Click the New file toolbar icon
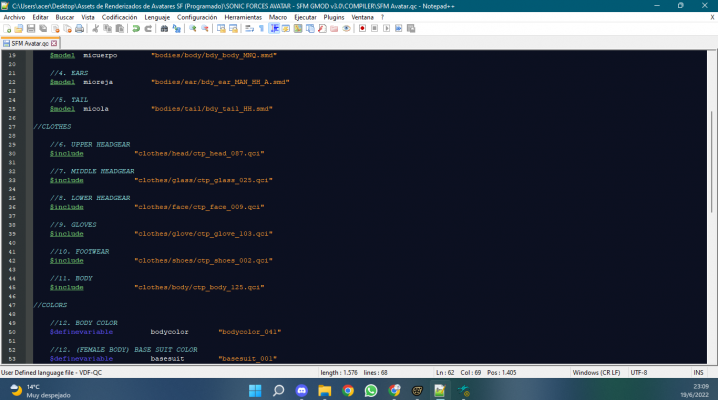 coord(7,29)
